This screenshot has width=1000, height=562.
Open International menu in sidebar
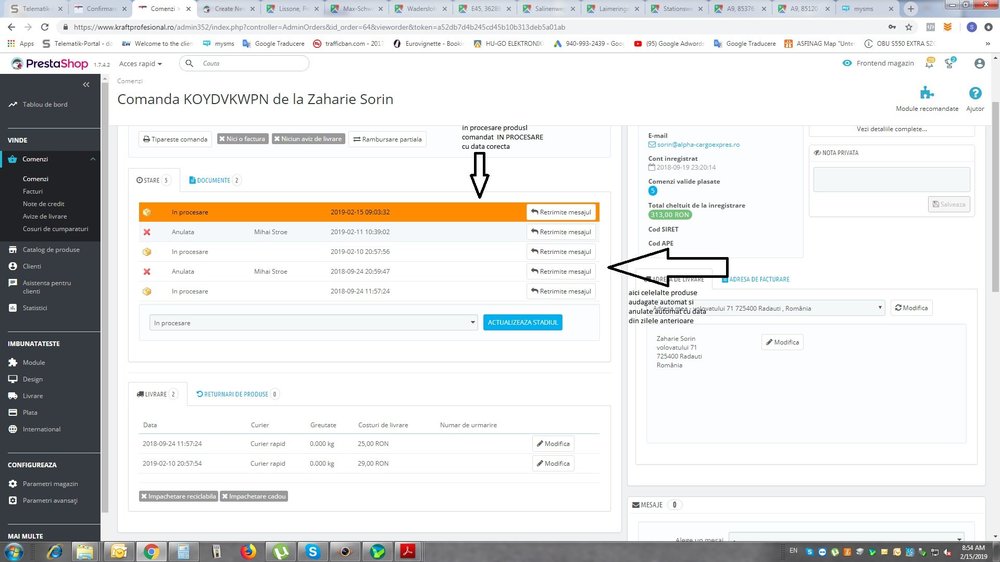coord(41,429)
